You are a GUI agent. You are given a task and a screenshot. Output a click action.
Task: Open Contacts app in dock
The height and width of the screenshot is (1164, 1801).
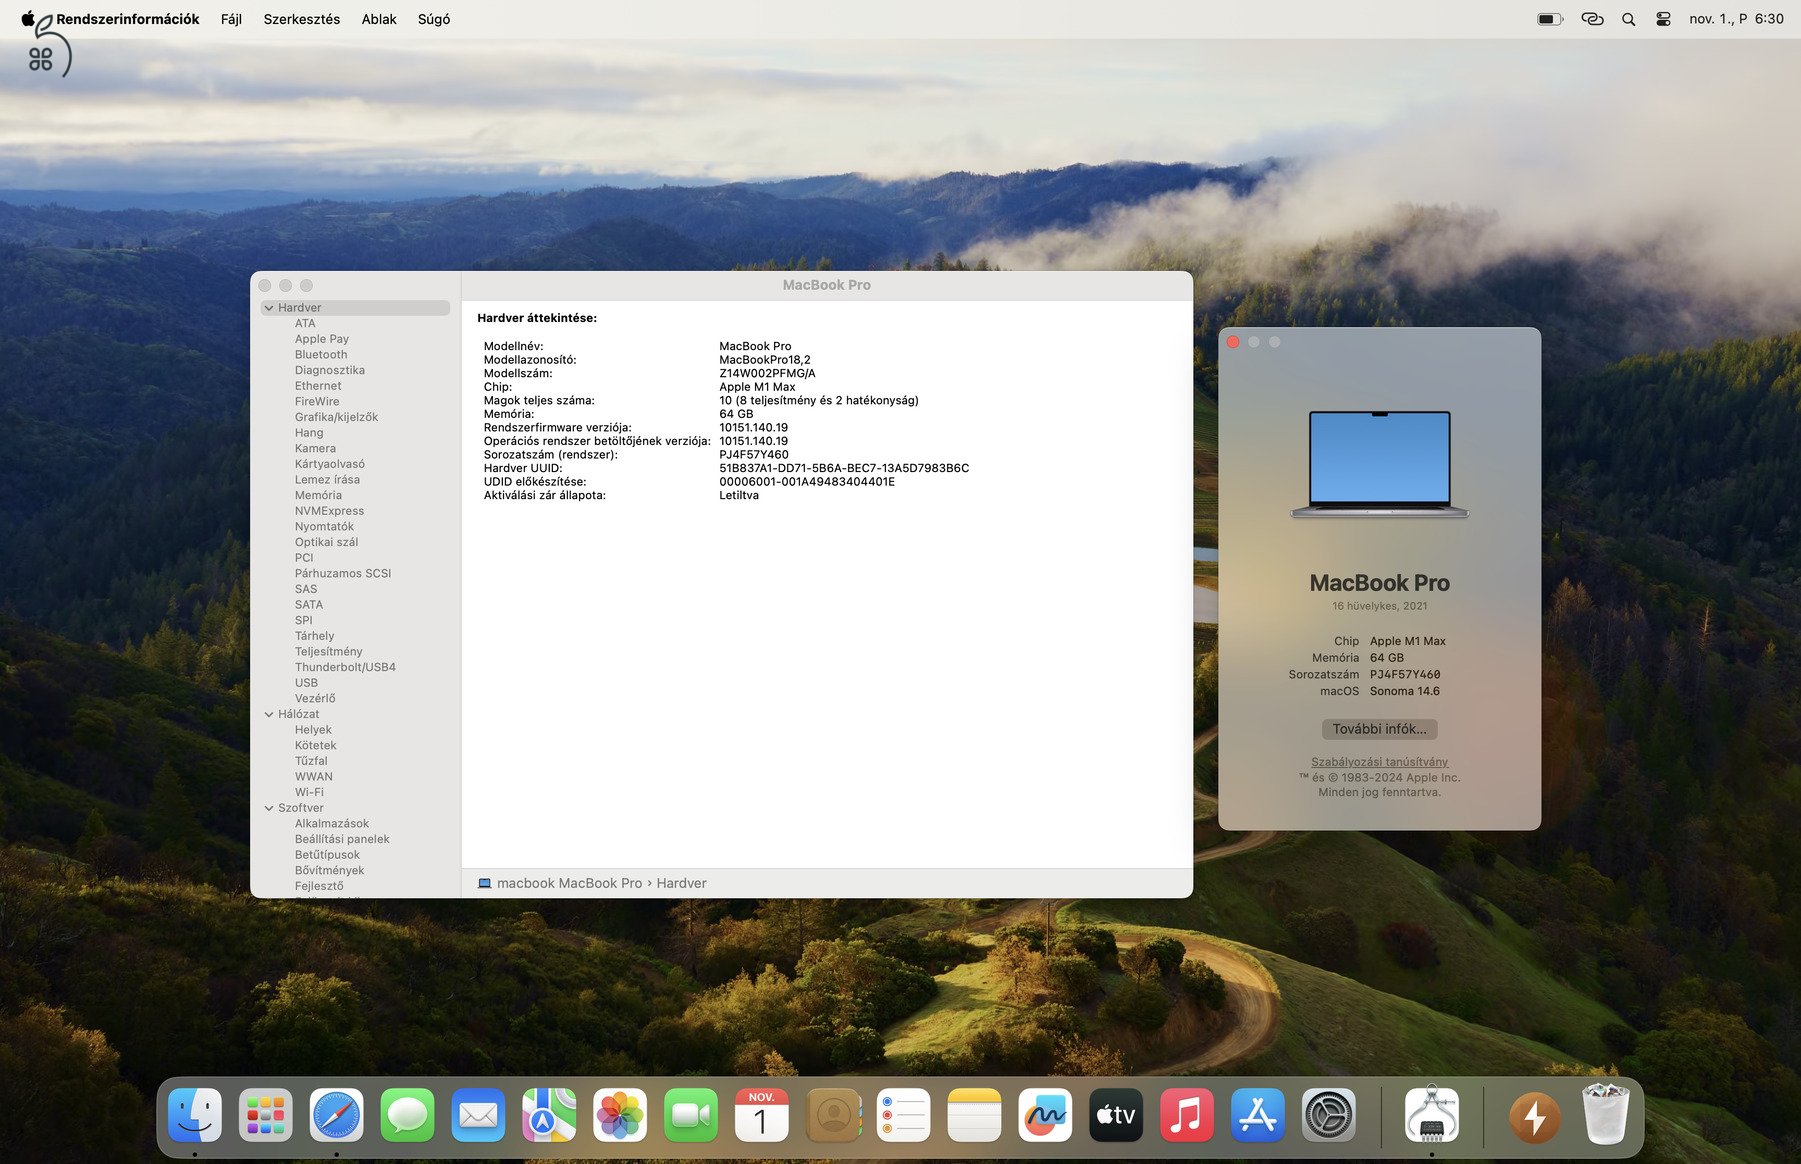point(833,1115)
